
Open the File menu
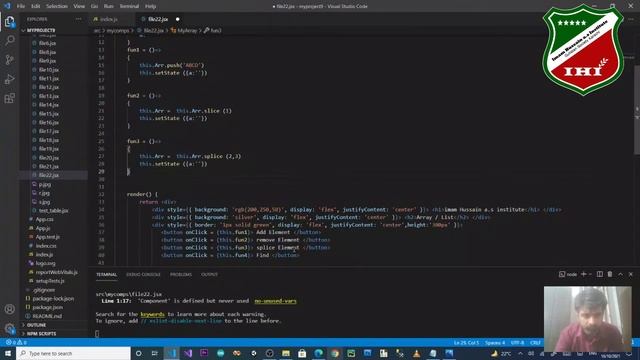[x=21, y=6]
